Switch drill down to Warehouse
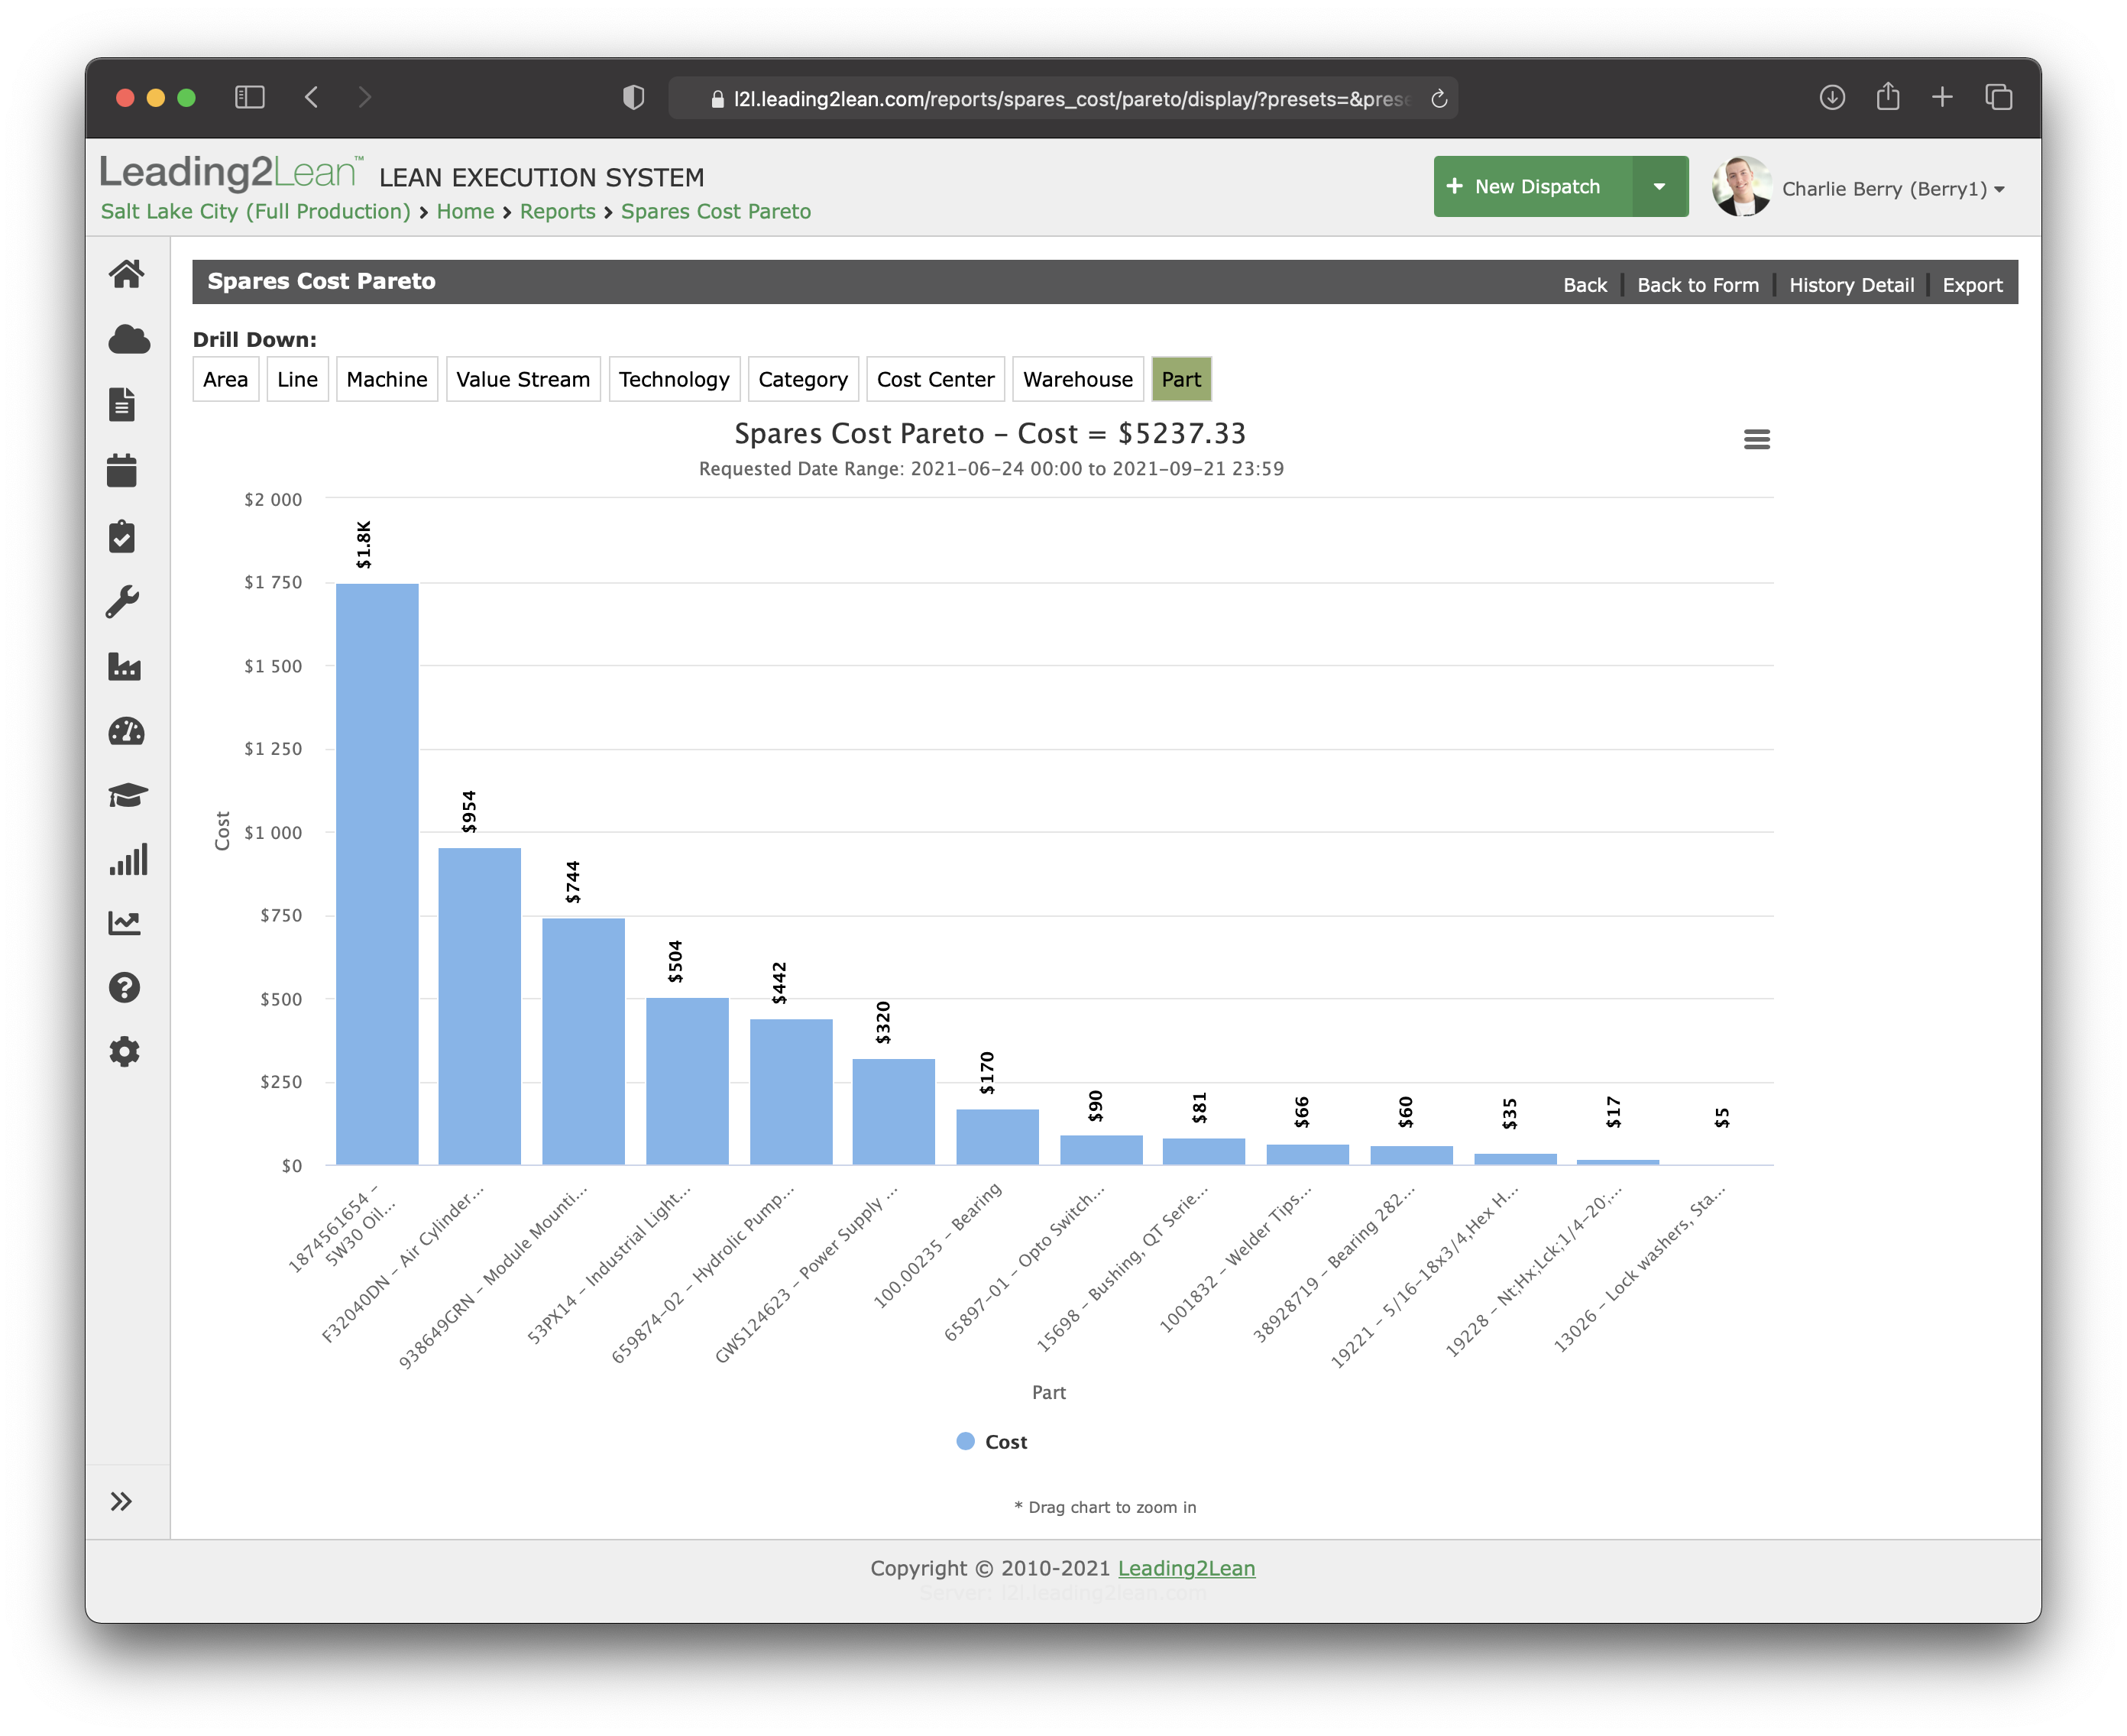This screenshot has height=1736, width=2127. click(1077, 379)
